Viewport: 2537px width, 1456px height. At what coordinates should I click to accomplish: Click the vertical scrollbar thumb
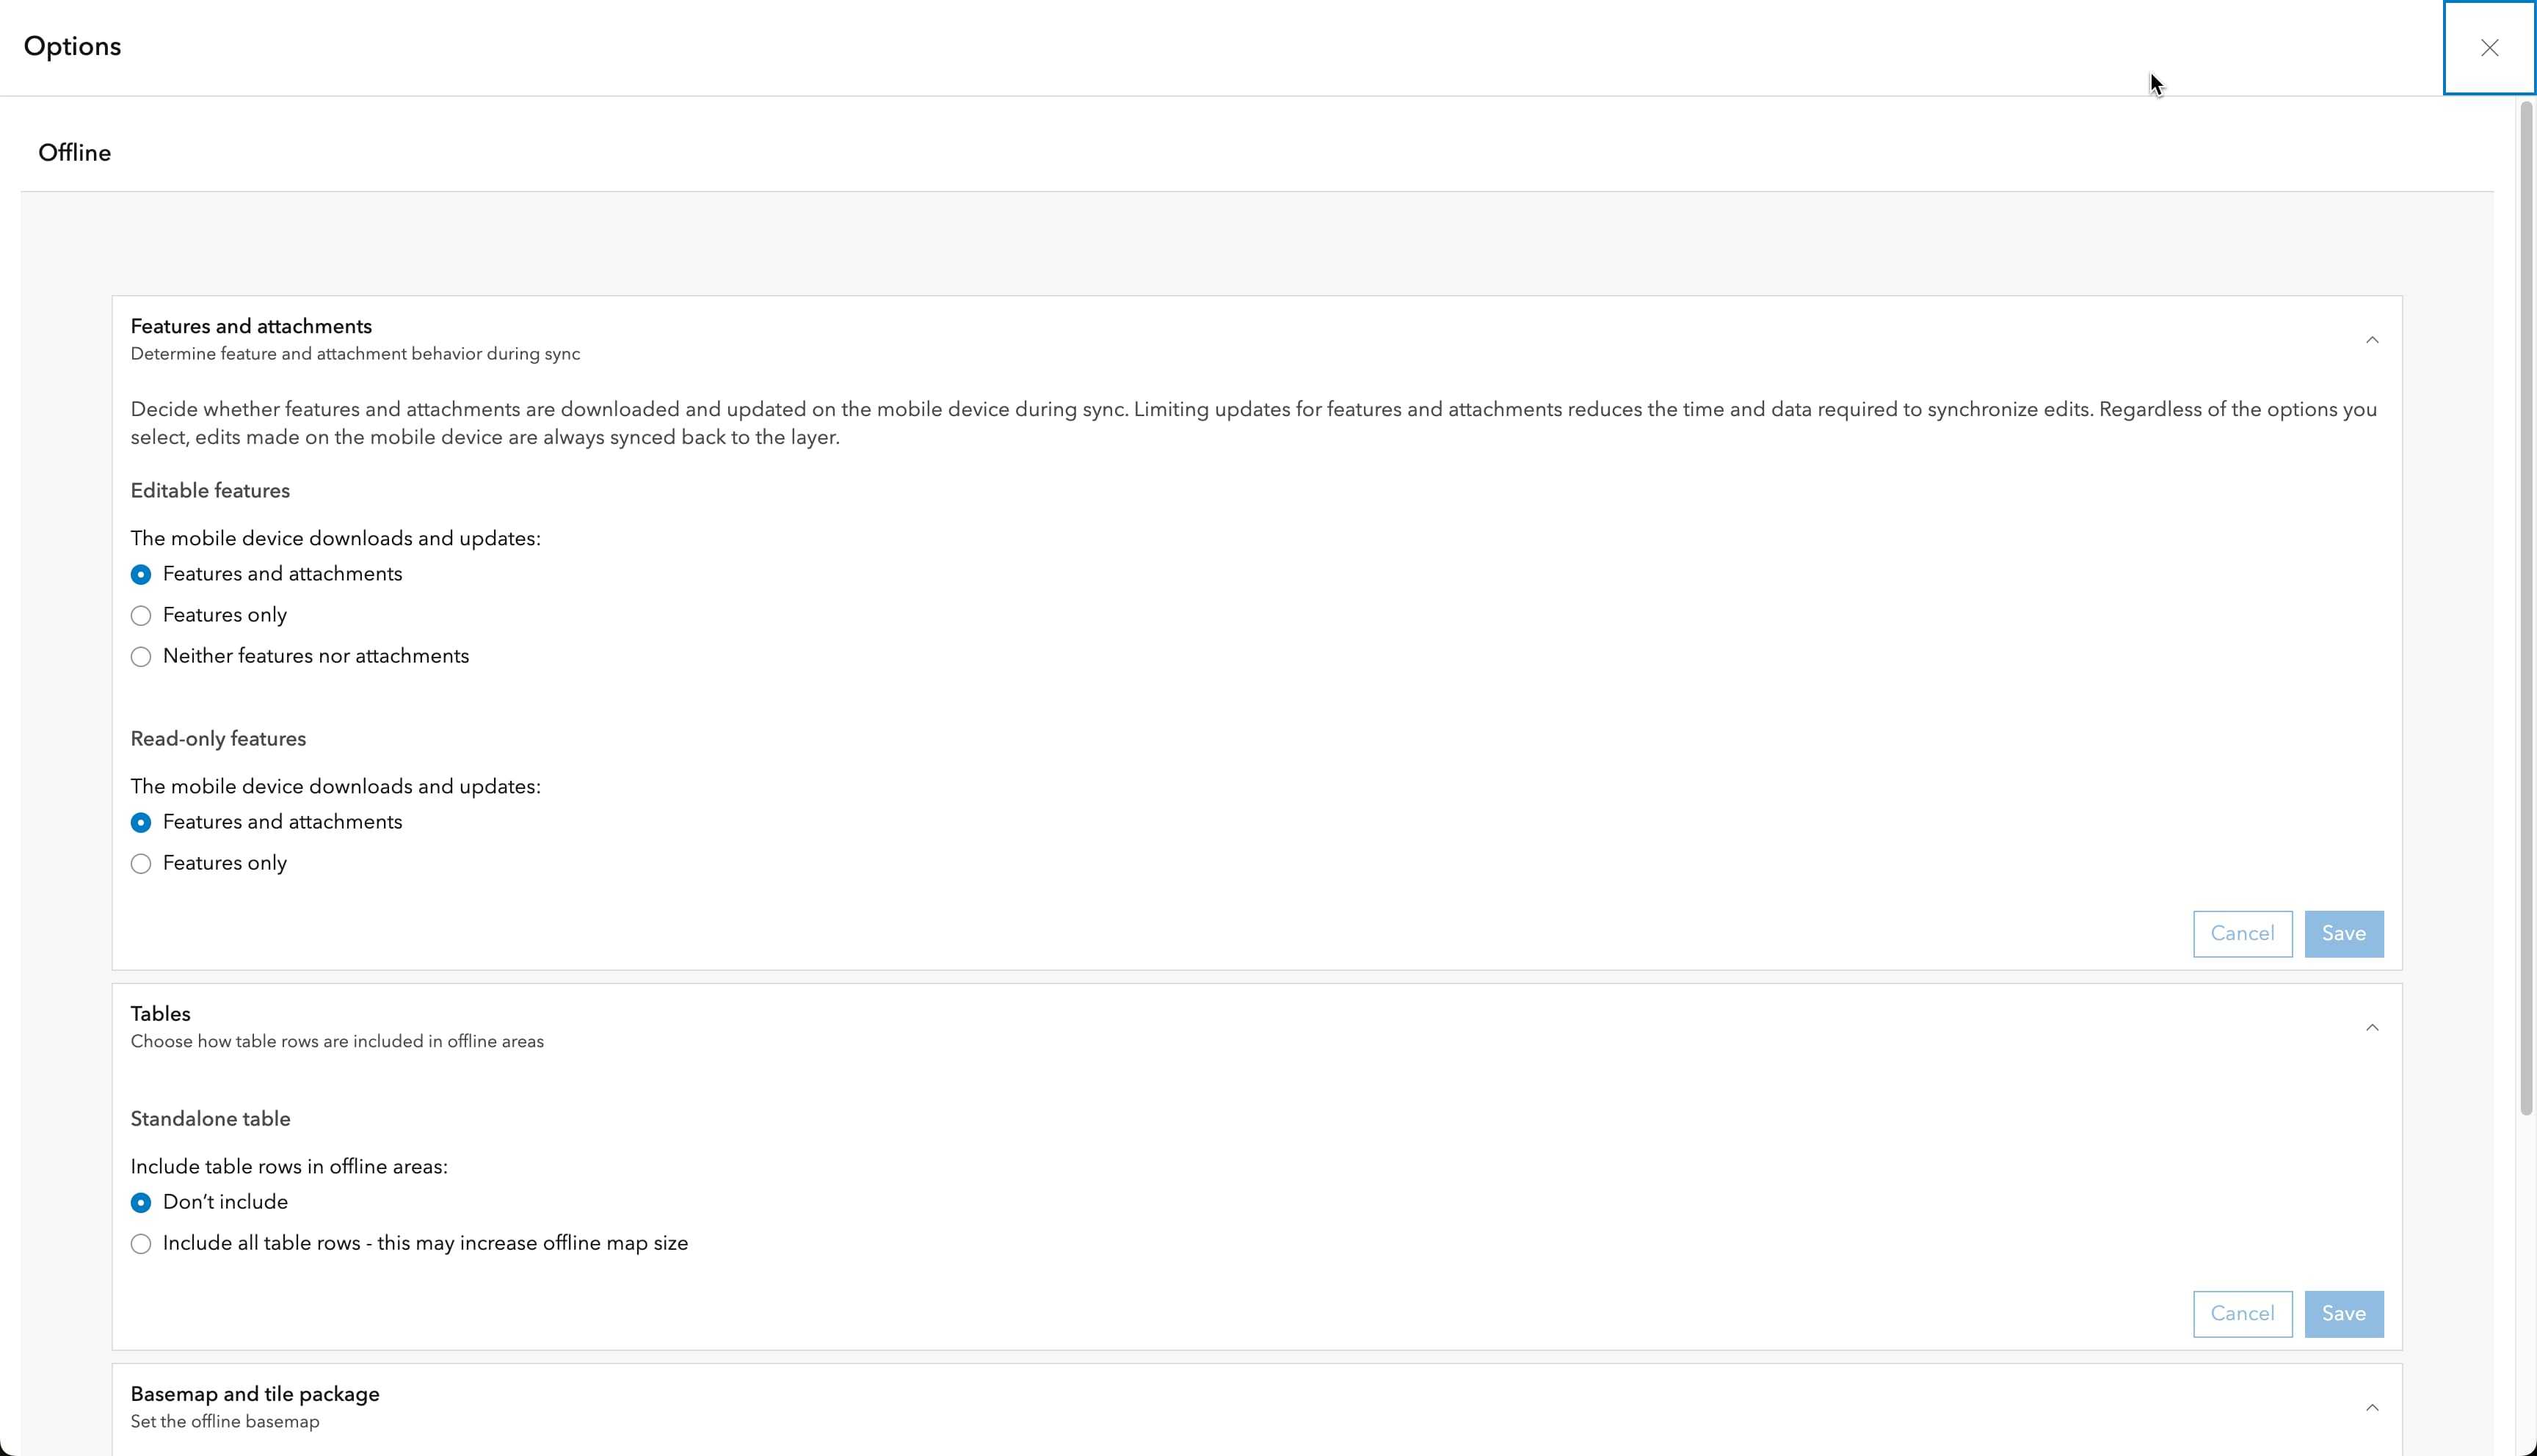(x=2526, y=600)
